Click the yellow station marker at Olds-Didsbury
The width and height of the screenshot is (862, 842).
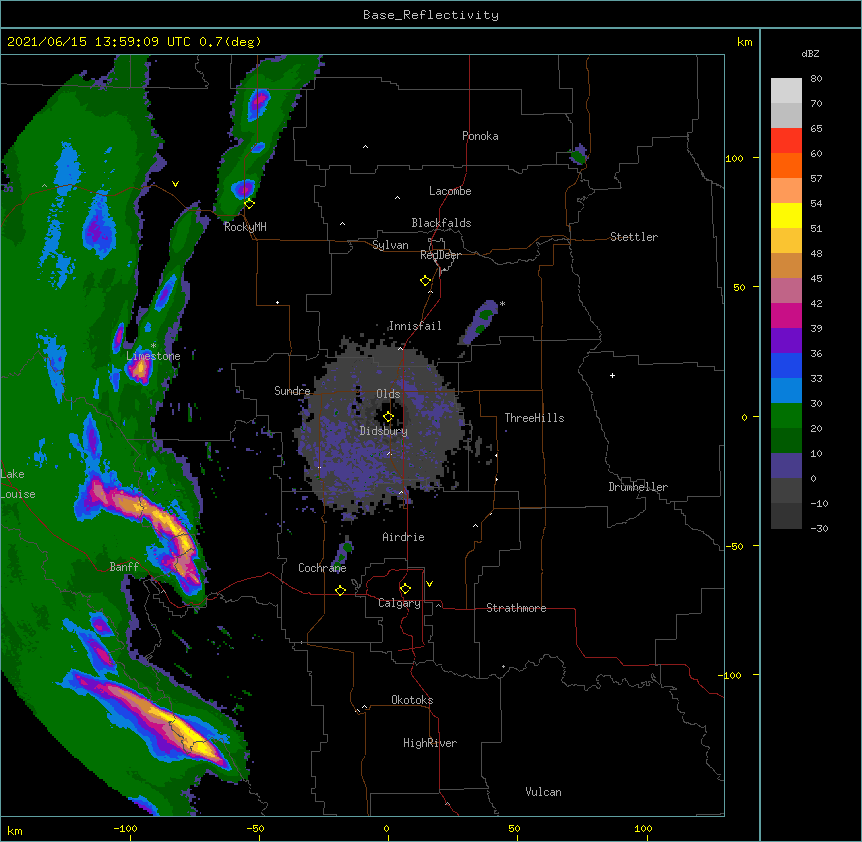[x=388, y=417]
